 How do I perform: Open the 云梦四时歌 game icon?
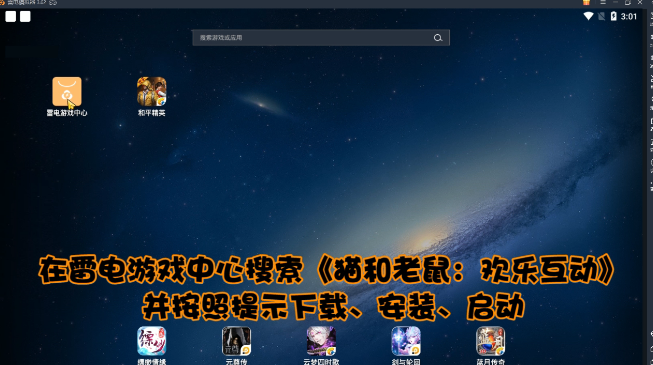(321, 341)
